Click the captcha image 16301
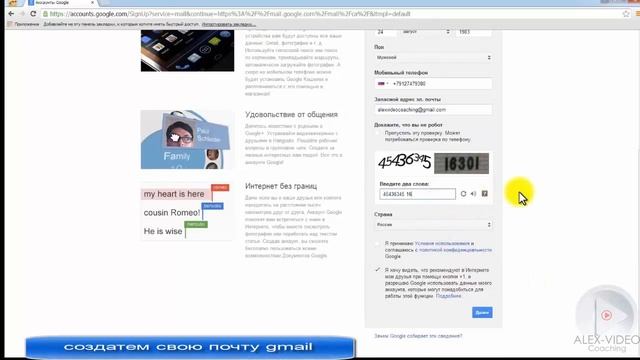 [461, 163]
